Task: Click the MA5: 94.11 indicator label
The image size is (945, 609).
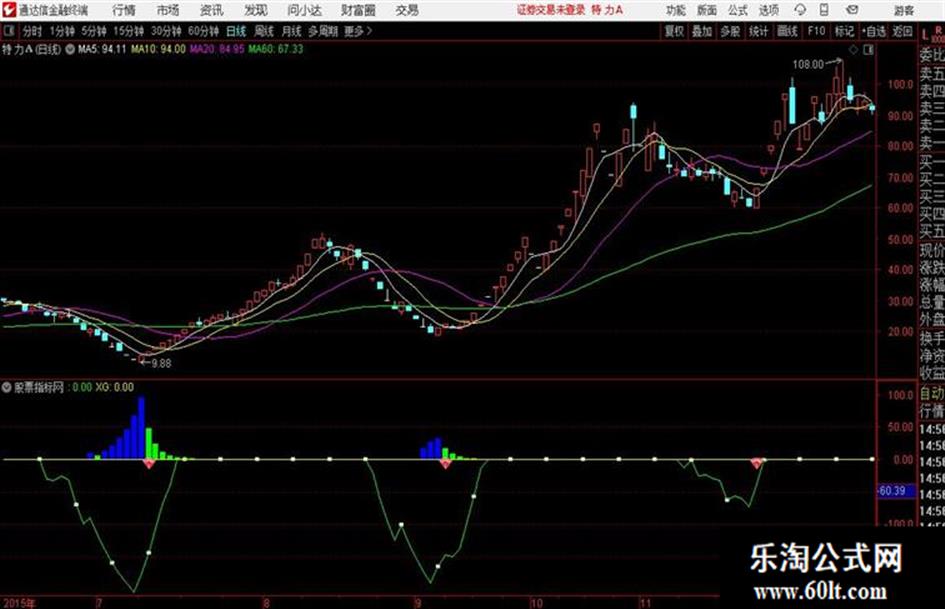Action: point(102,49)
